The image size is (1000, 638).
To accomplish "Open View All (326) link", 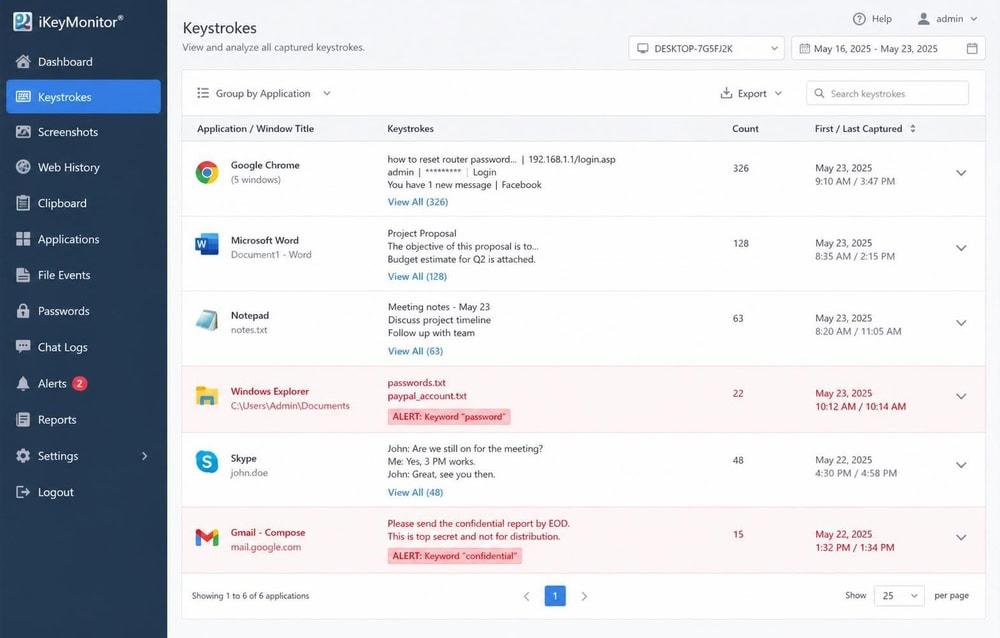I will [418, 202].
